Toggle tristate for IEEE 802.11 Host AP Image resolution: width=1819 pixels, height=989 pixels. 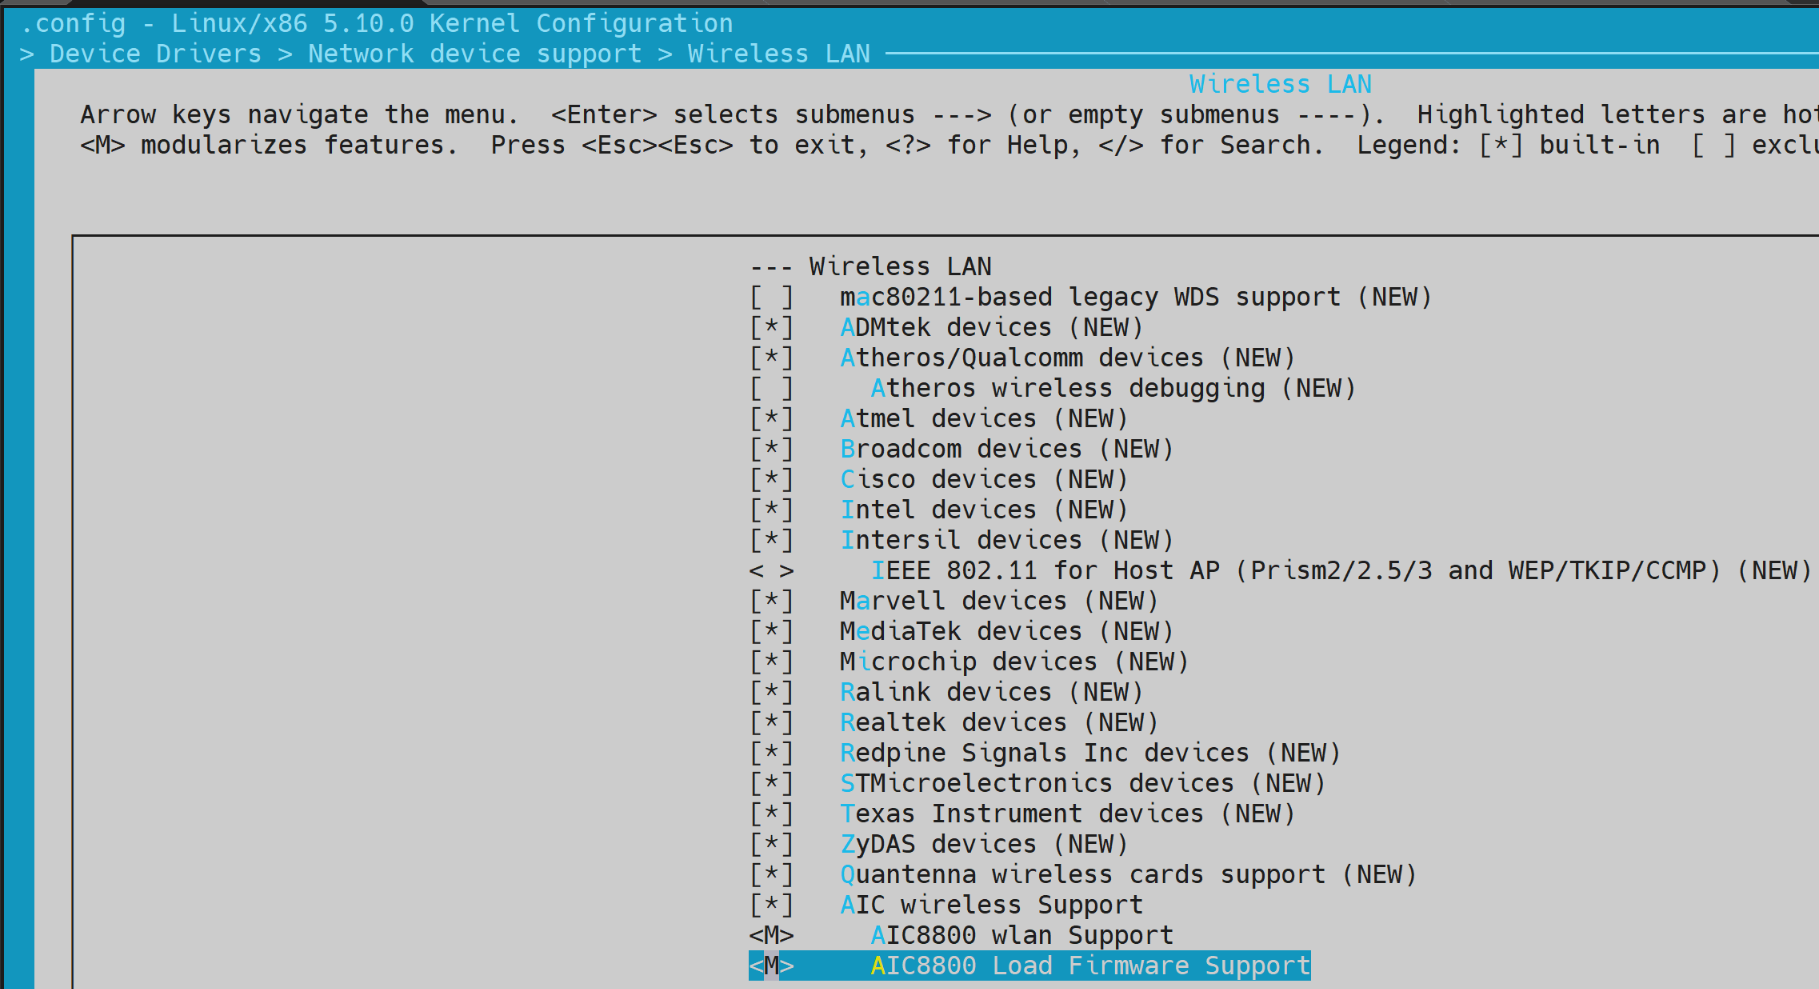(x=771, y=570)
